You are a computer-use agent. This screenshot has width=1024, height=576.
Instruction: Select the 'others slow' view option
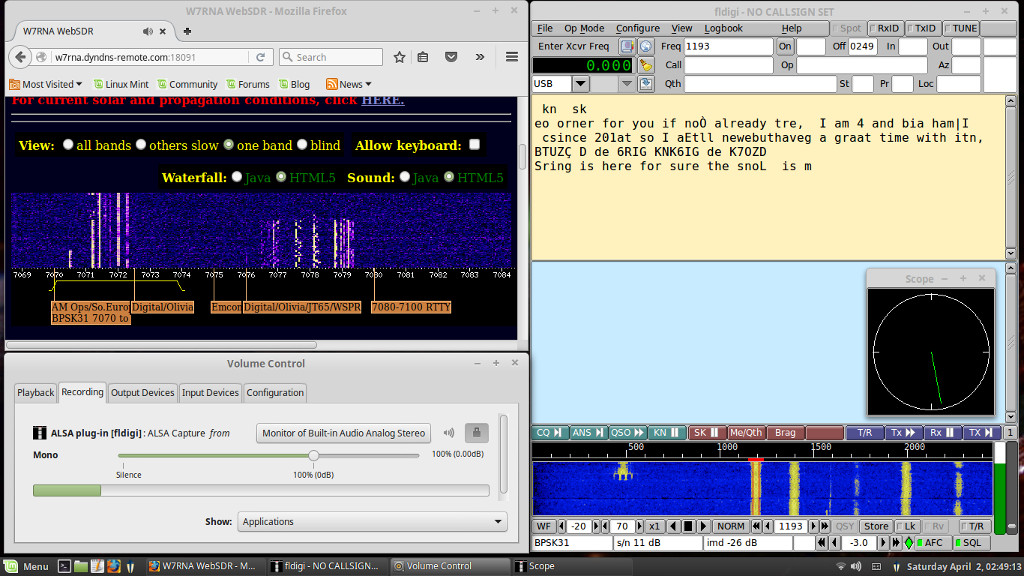141,145
